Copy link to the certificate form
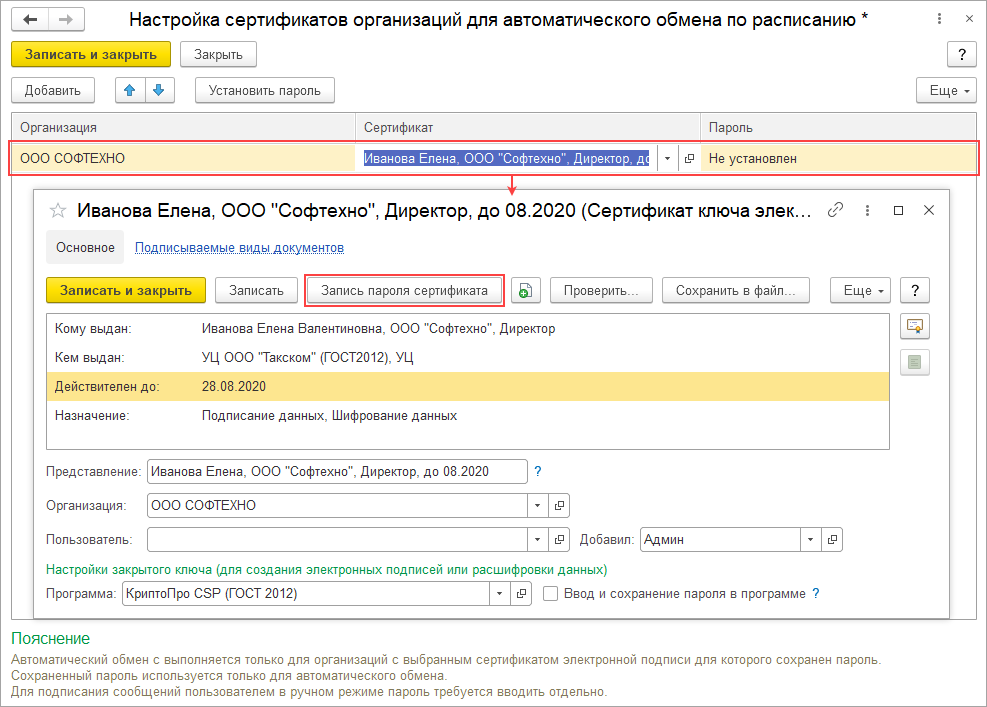The image size is (987, 707). [835, 210]
